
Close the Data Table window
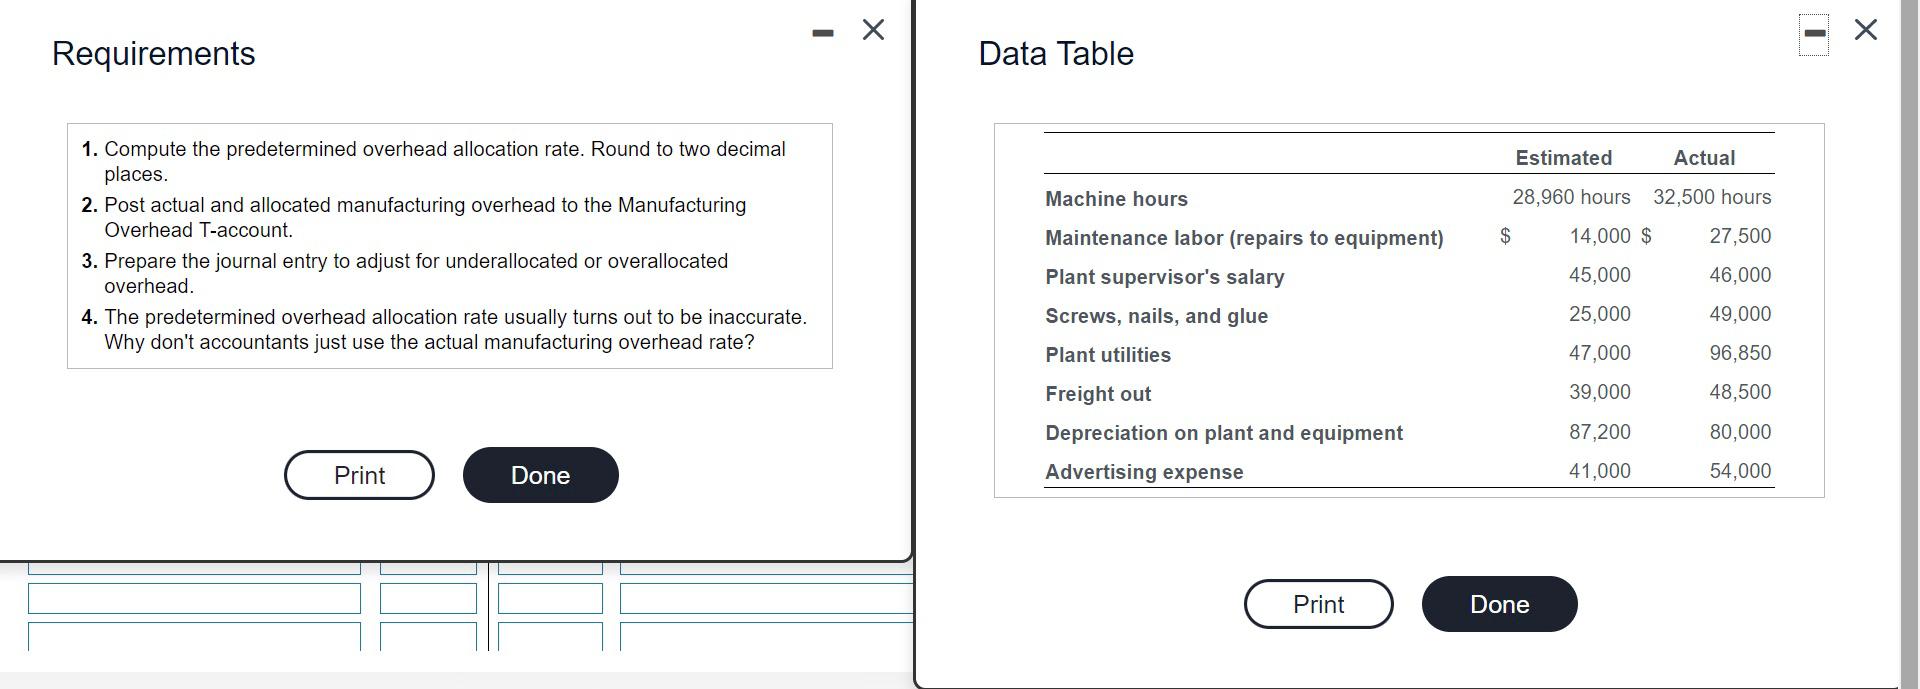[x=1864, y=29]
